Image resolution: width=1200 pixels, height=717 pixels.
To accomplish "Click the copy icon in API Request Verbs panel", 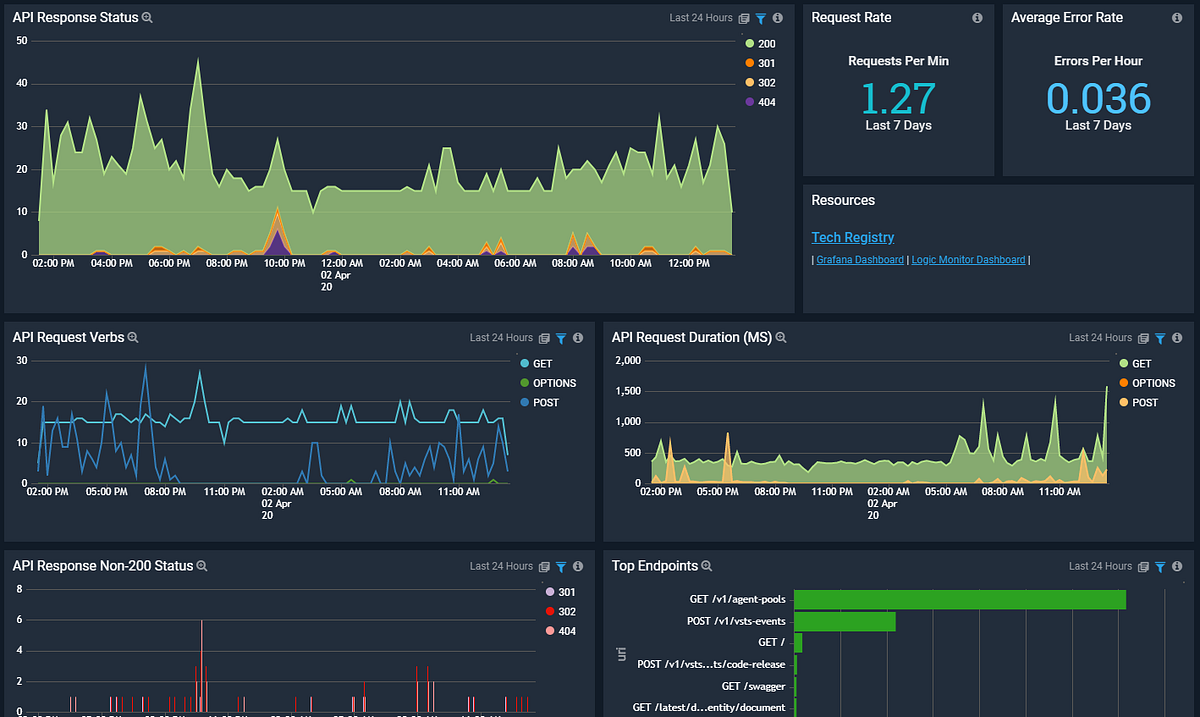I will [x=544, y=338].
